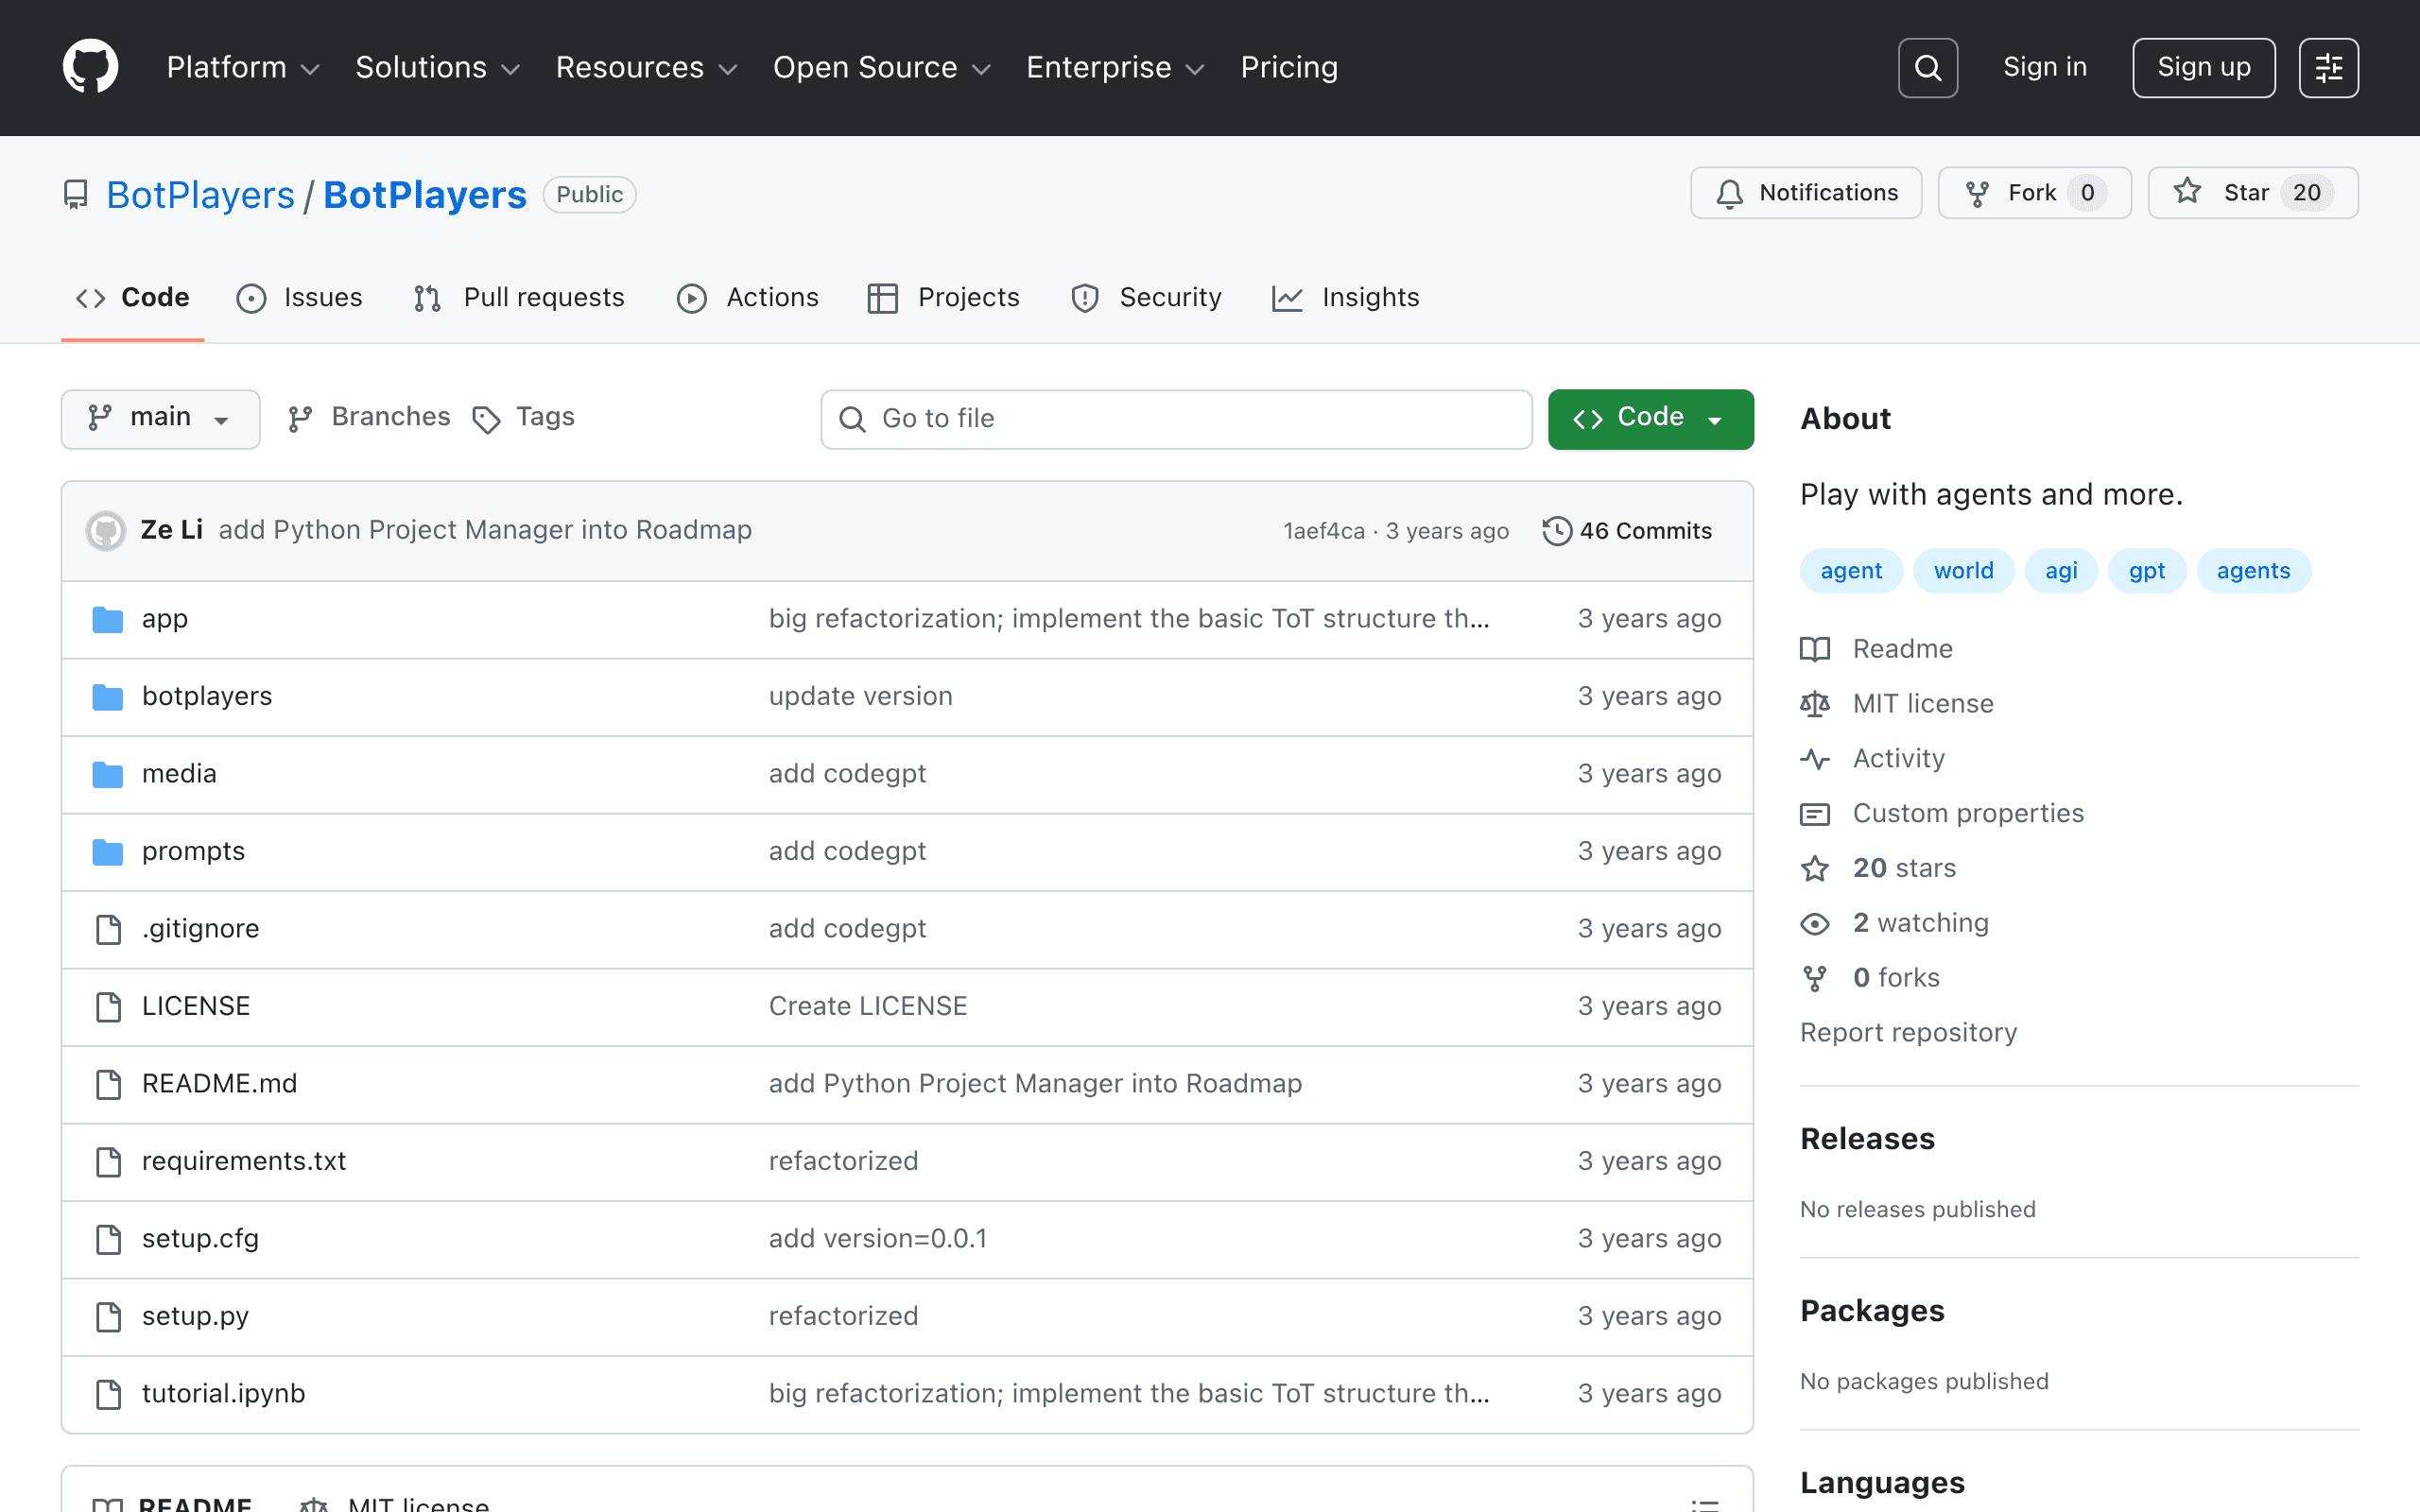
Task: Open commit message 'Create LICENSE'
Action: pyautogui.click(x=867, y=1007)
